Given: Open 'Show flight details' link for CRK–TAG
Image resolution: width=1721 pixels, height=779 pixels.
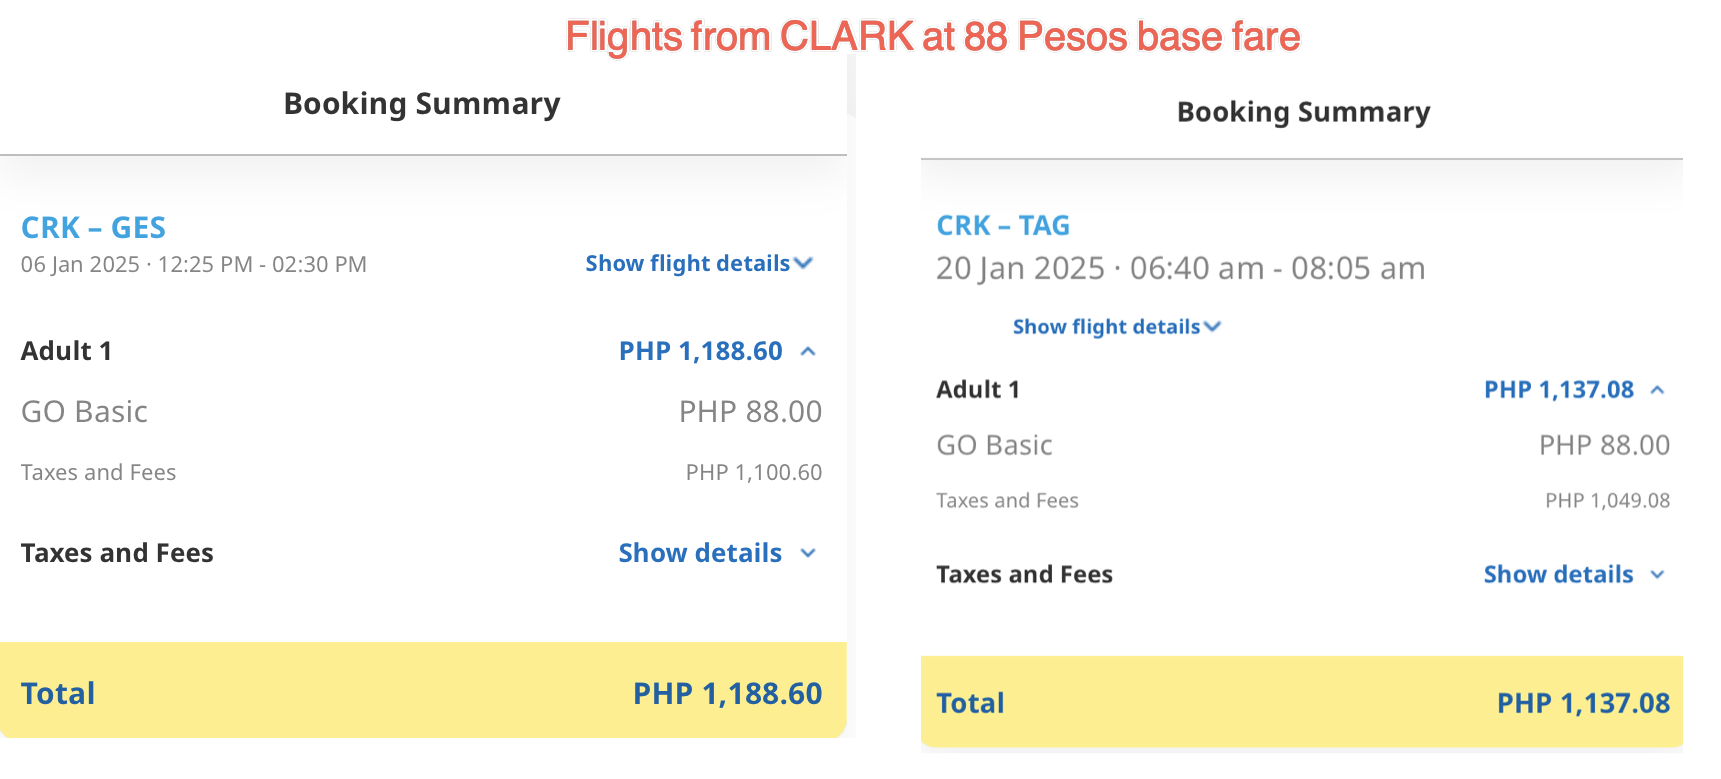Looking at the screenshot, I should point(1106,327).
